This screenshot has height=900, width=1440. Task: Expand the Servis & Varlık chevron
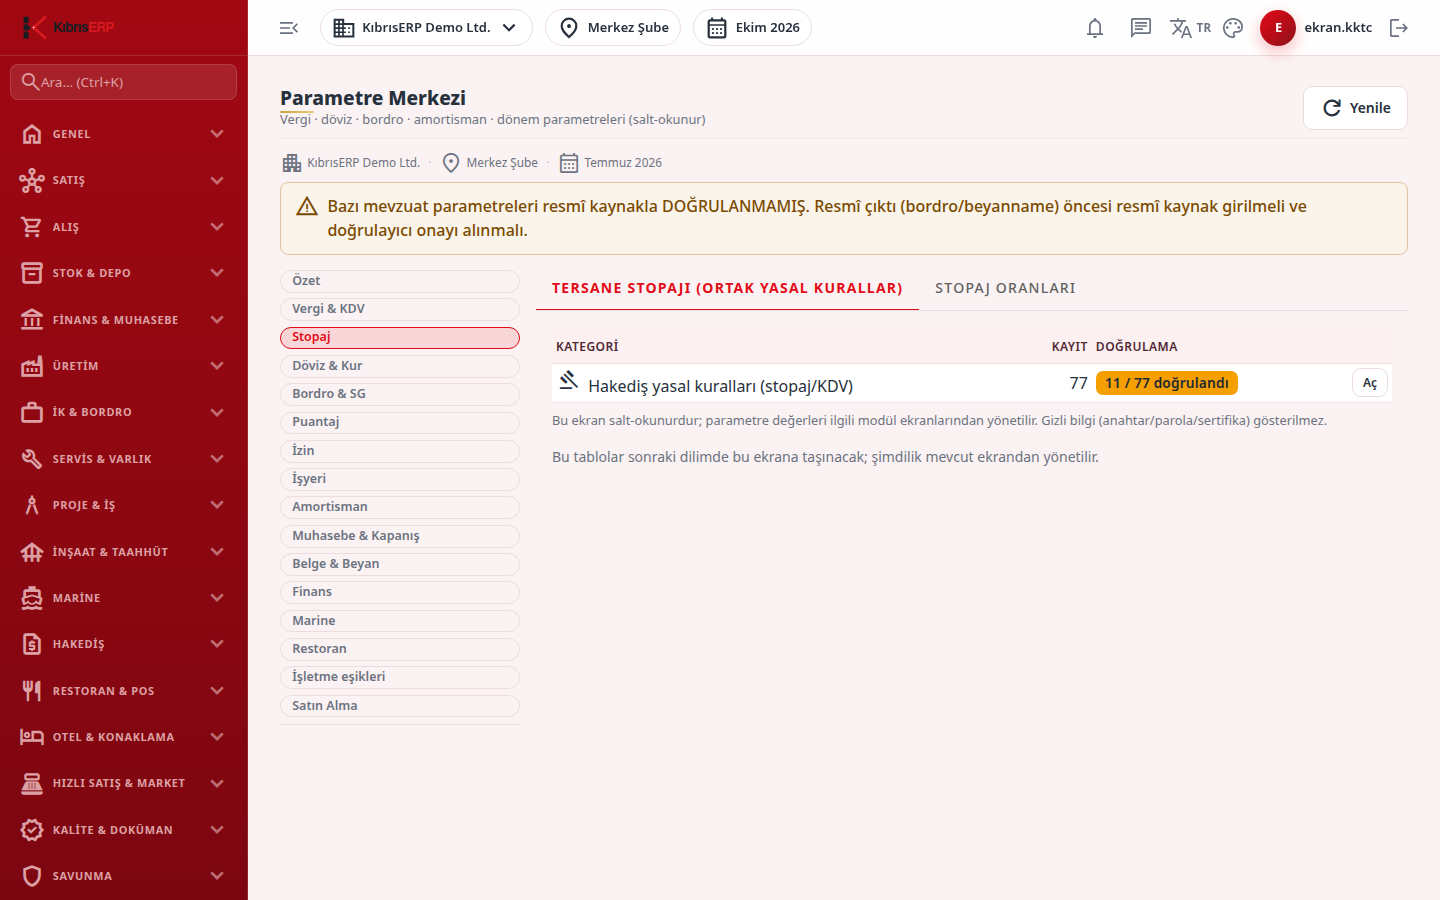[x=217, y=459]
